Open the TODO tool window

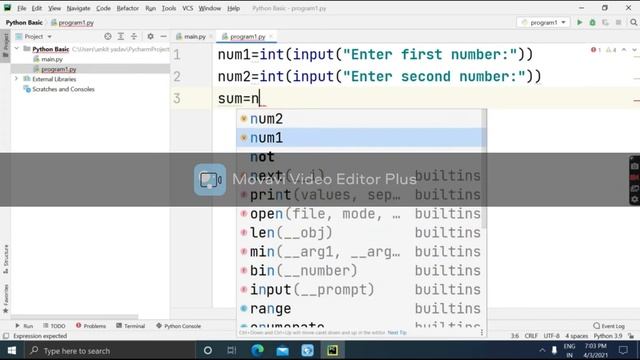[54, 326]
